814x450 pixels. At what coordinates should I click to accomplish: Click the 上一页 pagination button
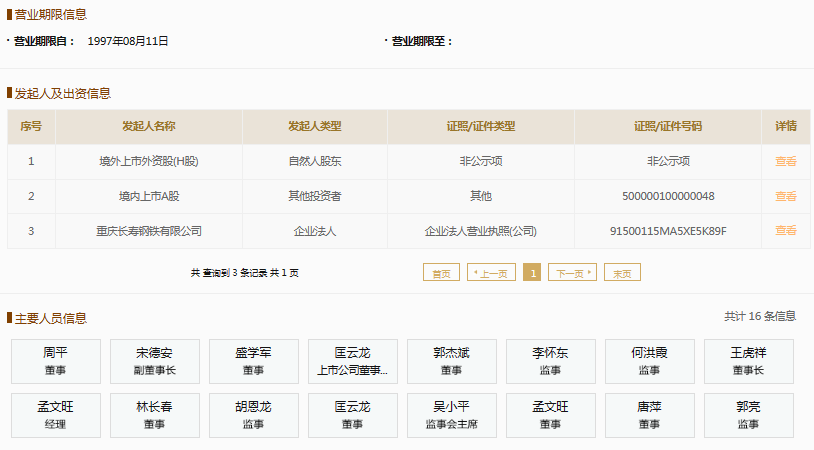[492, 273]
